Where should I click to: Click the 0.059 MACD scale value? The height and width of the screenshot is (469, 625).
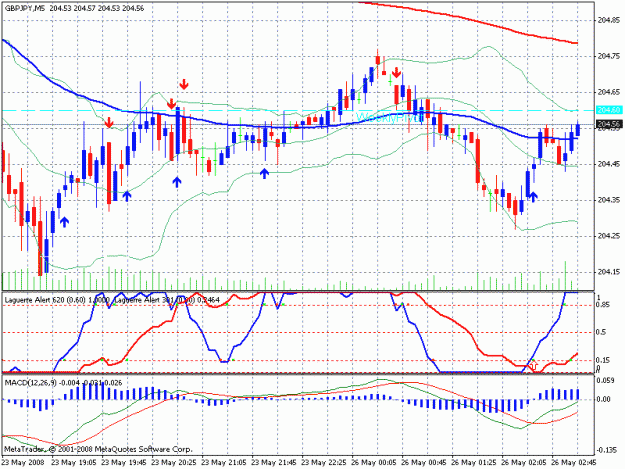click(x=603, y=381)
